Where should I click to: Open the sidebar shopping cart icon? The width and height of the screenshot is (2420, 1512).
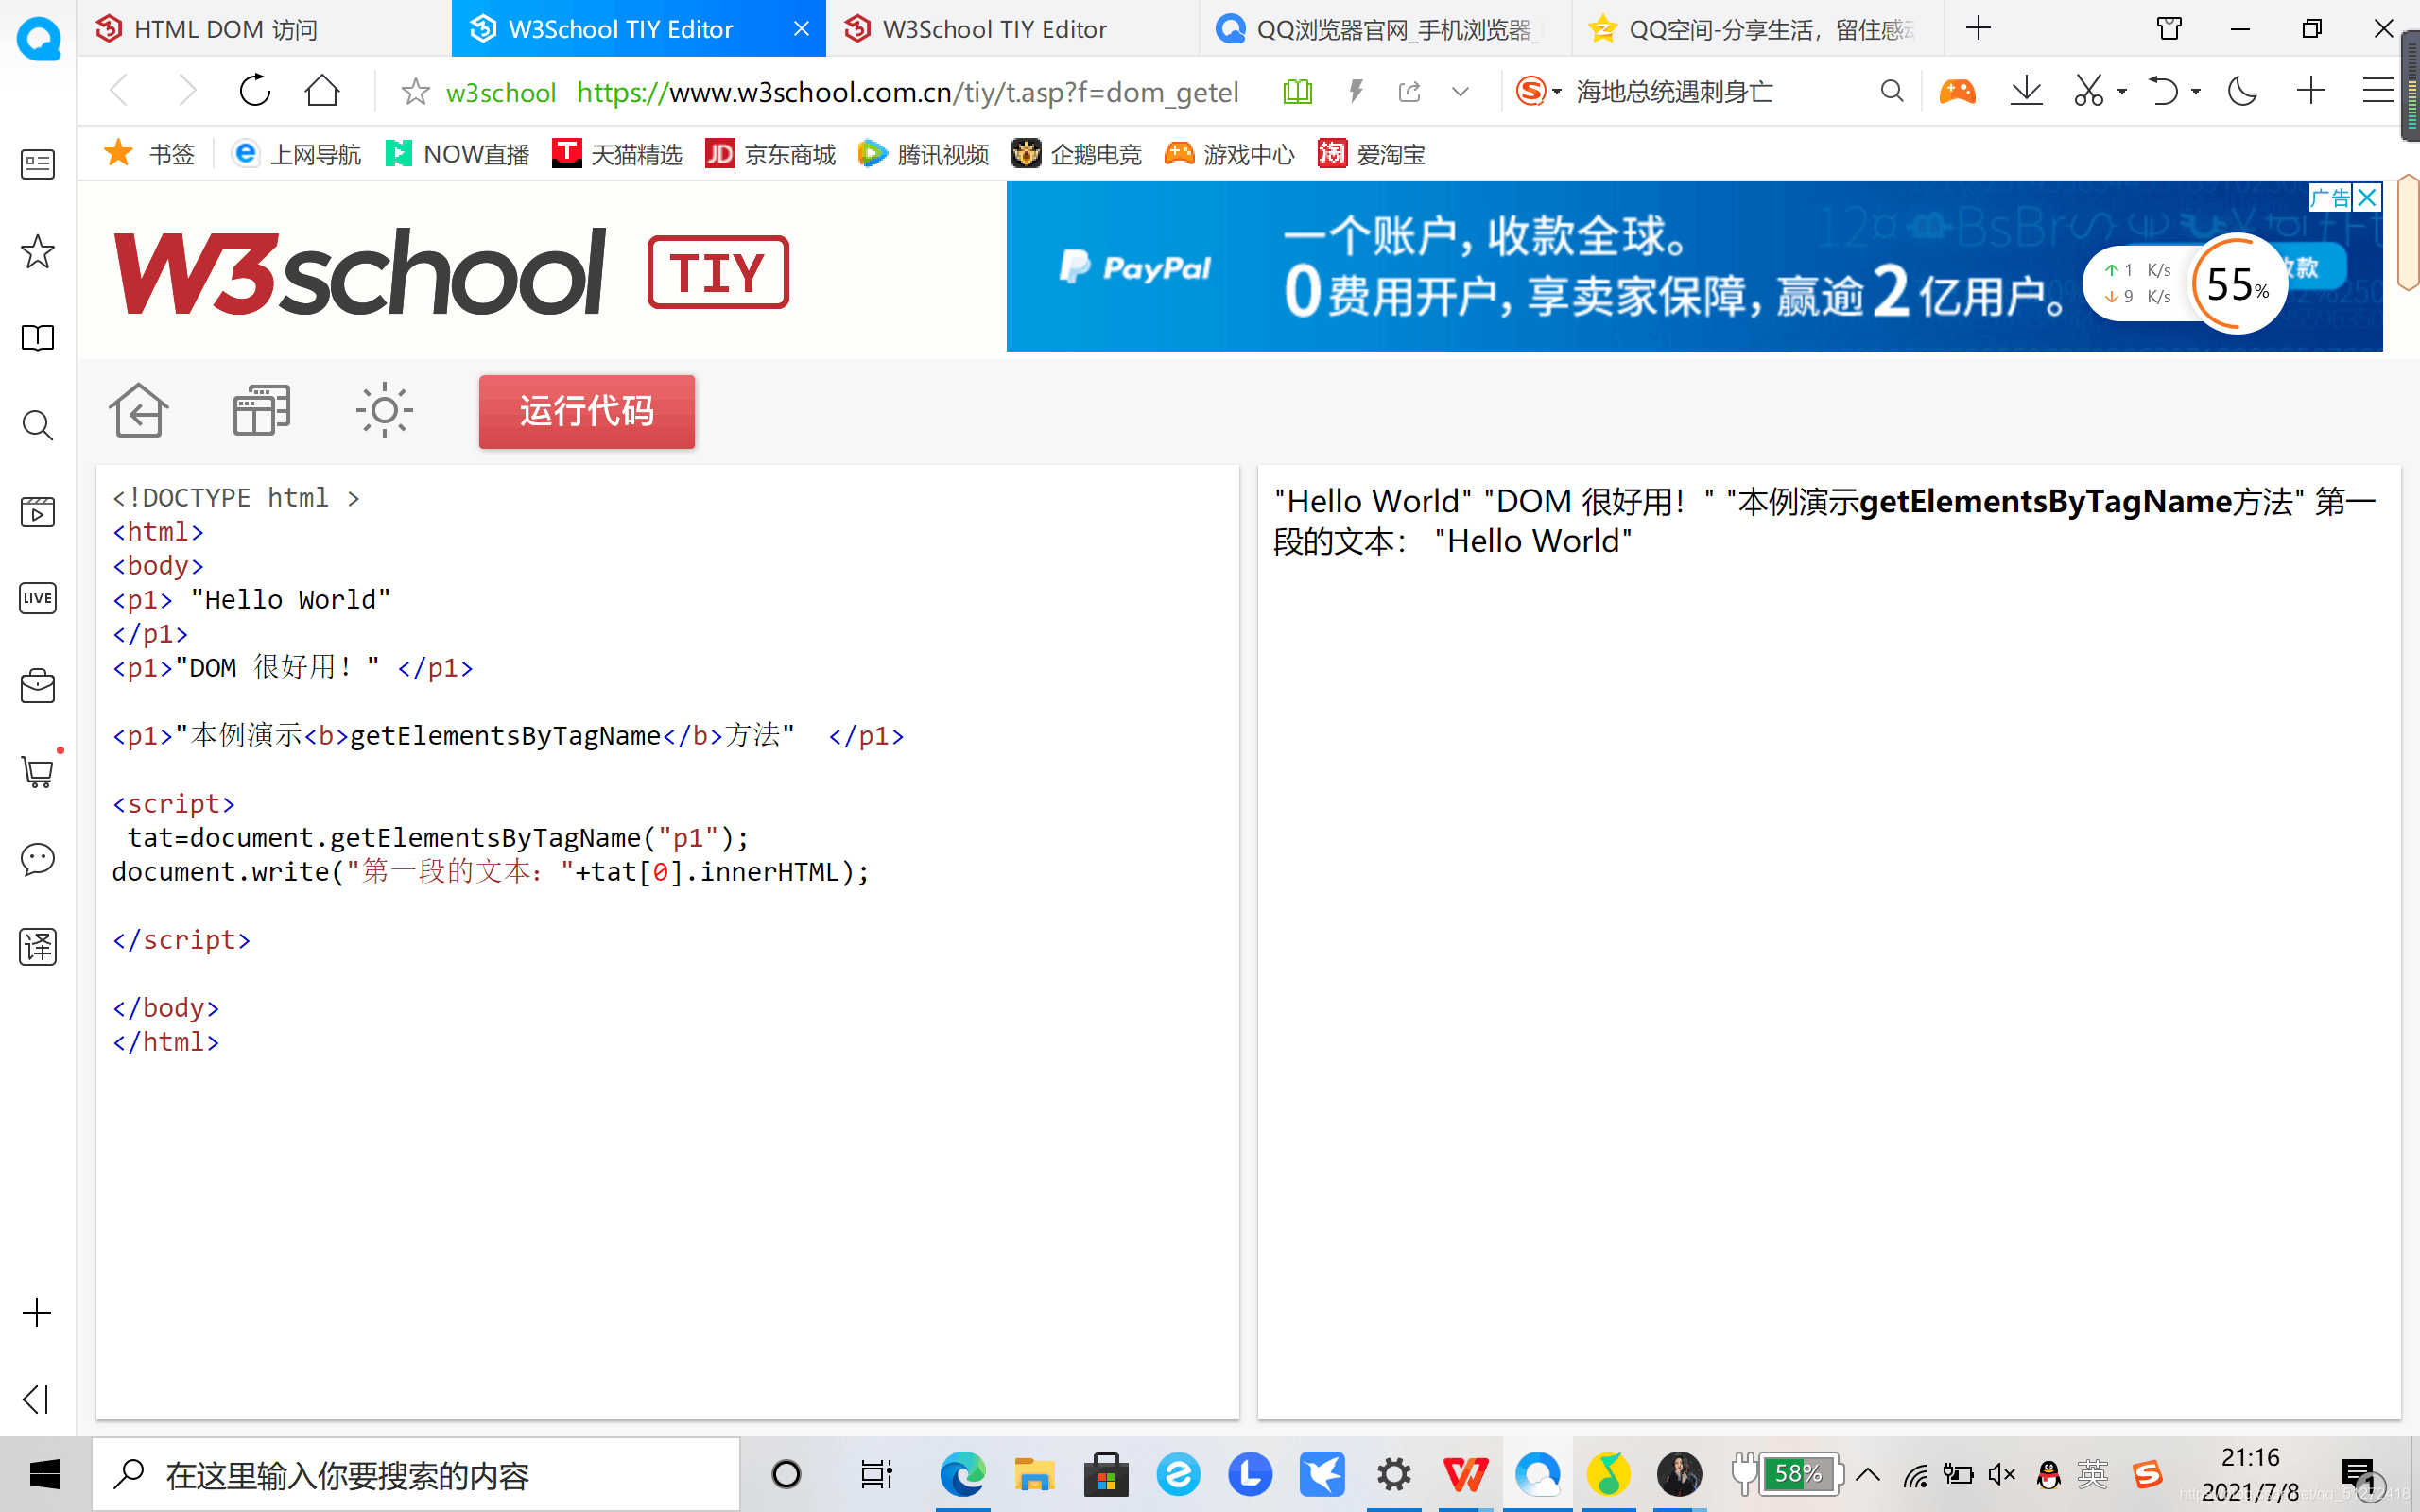(x=38, y=772)
